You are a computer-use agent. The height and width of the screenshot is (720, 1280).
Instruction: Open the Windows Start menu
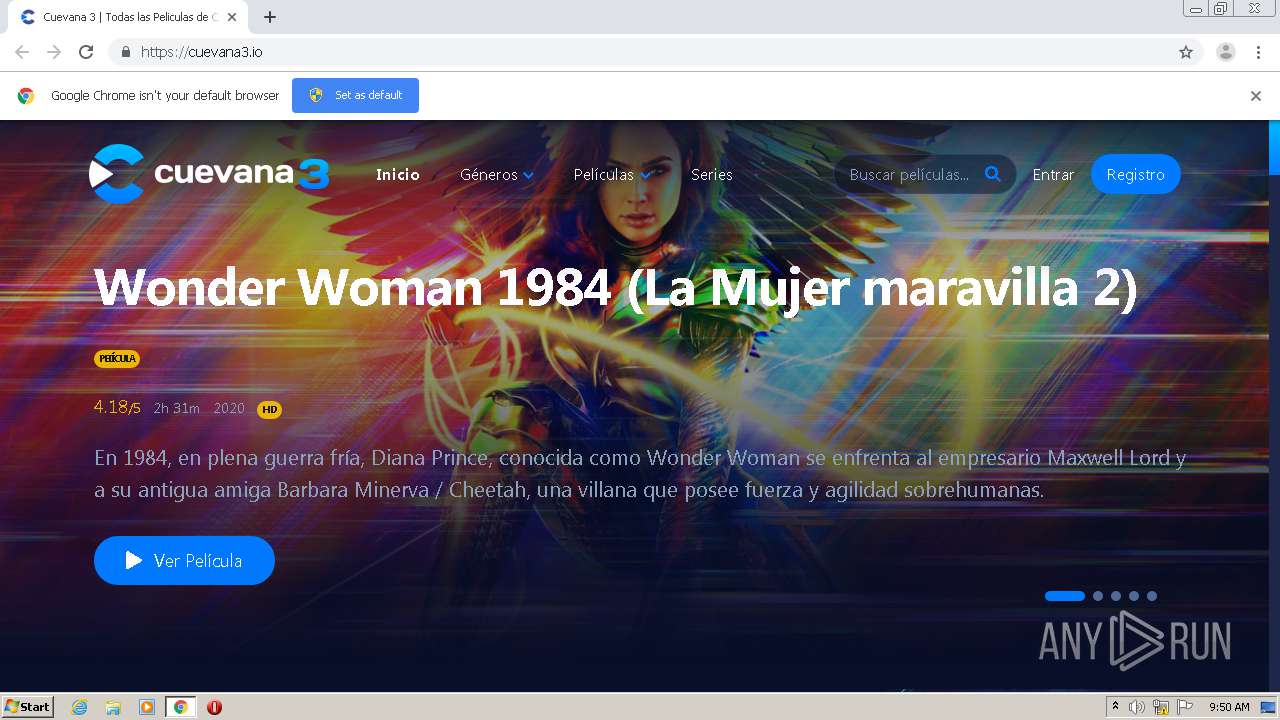coord(28,707)
